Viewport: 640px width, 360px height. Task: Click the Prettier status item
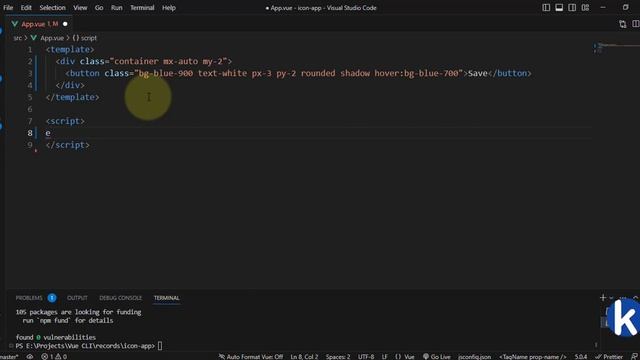pos(609,357)
